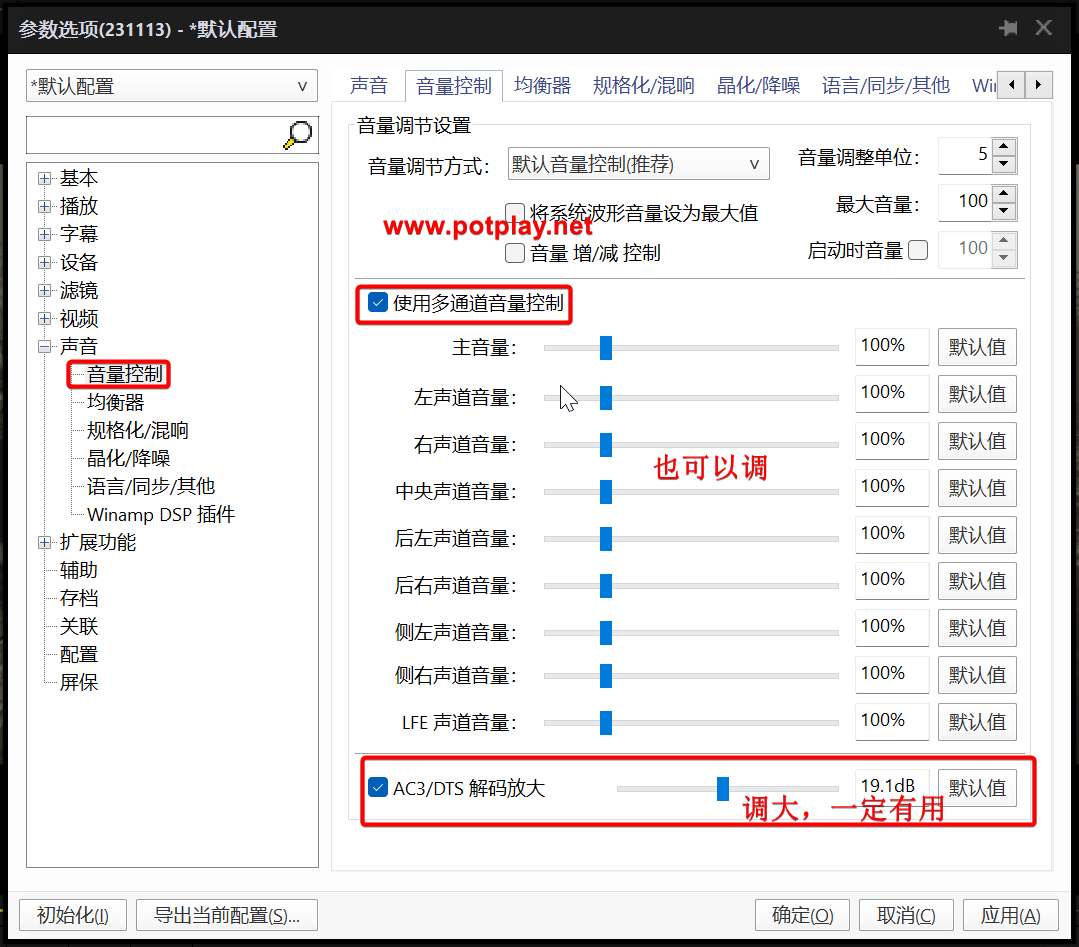Expand the 字幕 tree node
This screenshot has width=1079, height=947.
(x=45, y=235)
